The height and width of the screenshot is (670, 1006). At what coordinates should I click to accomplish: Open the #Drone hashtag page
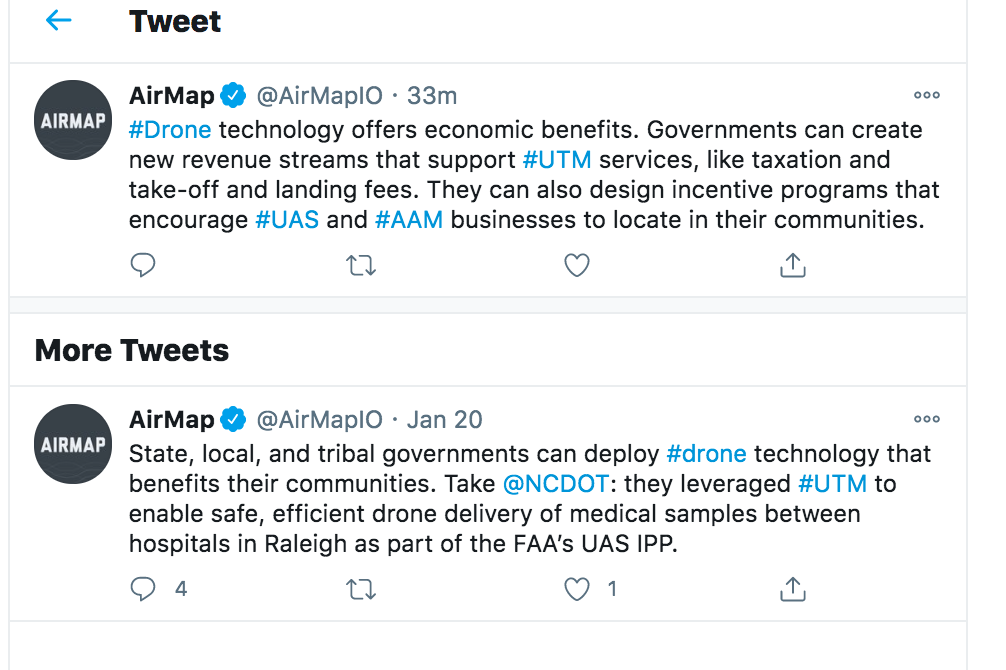168,129
